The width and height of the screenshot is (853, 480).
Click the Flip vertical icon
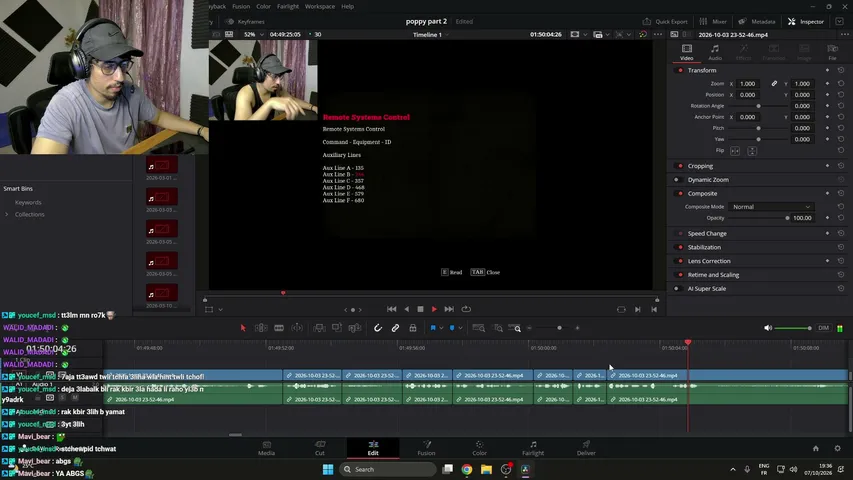752,151
